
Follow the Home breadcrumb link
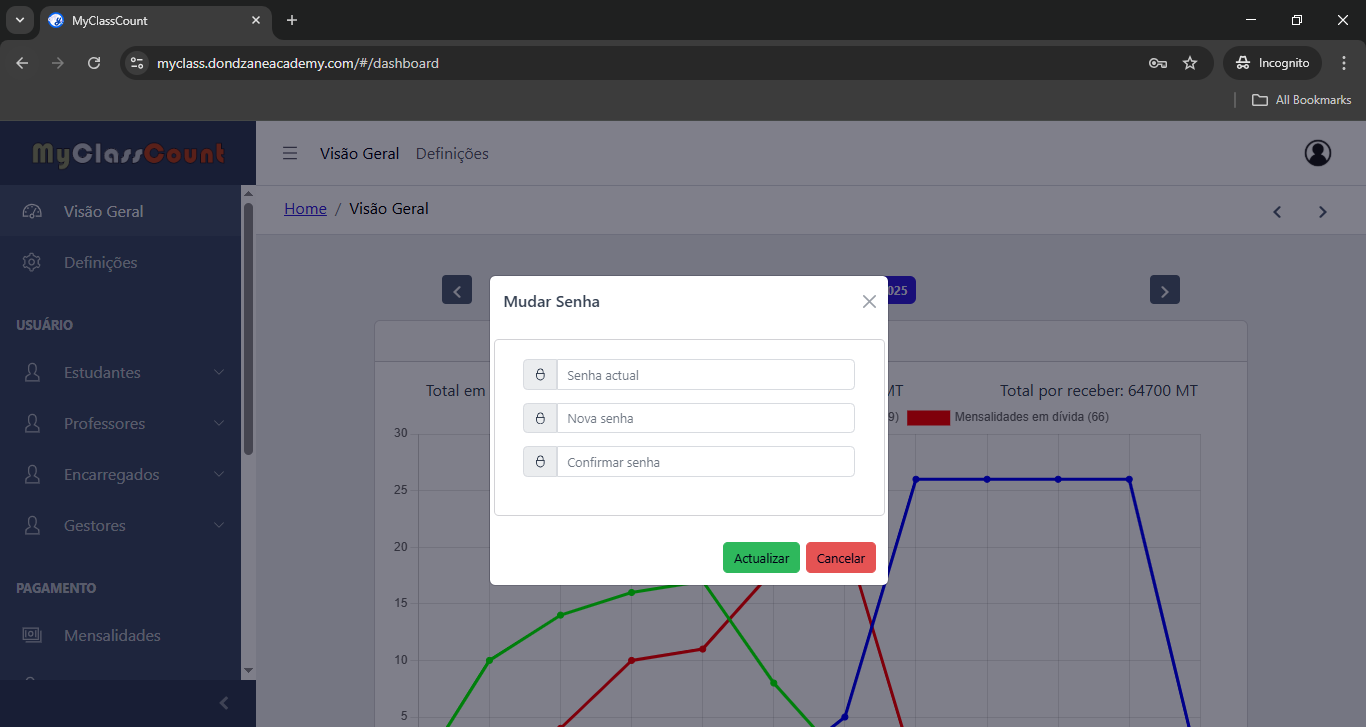(x=305, y=208)
